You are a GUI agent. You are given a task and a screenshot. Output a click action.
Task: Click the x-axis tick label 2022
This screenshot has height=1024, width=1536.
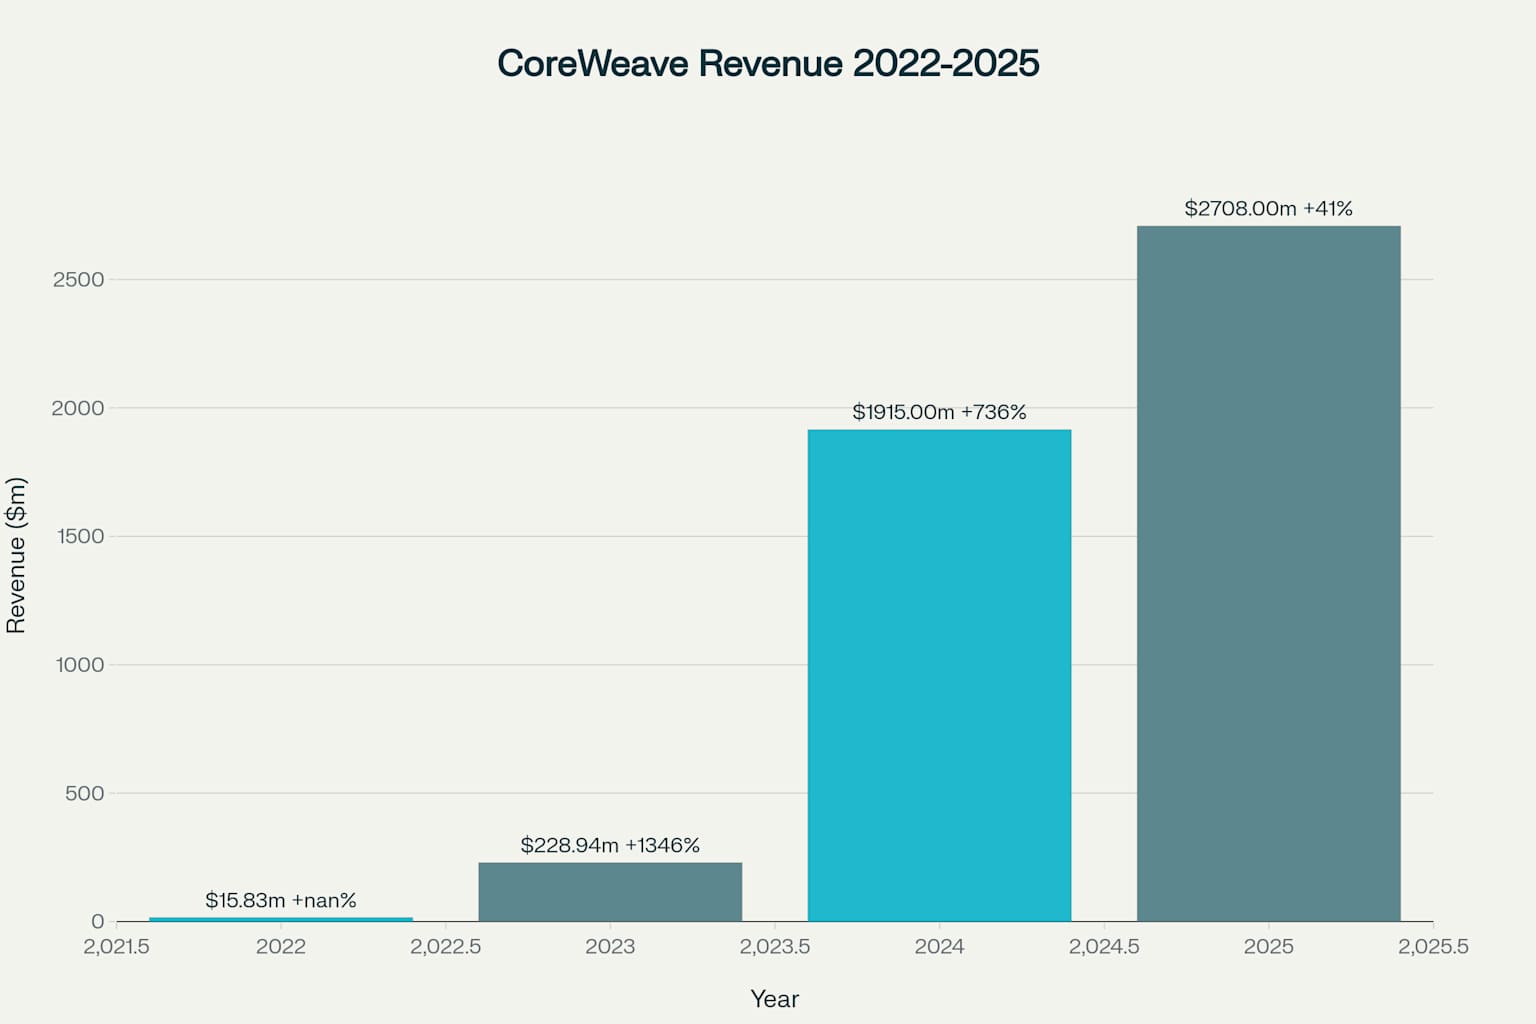(x=281, y=946)
